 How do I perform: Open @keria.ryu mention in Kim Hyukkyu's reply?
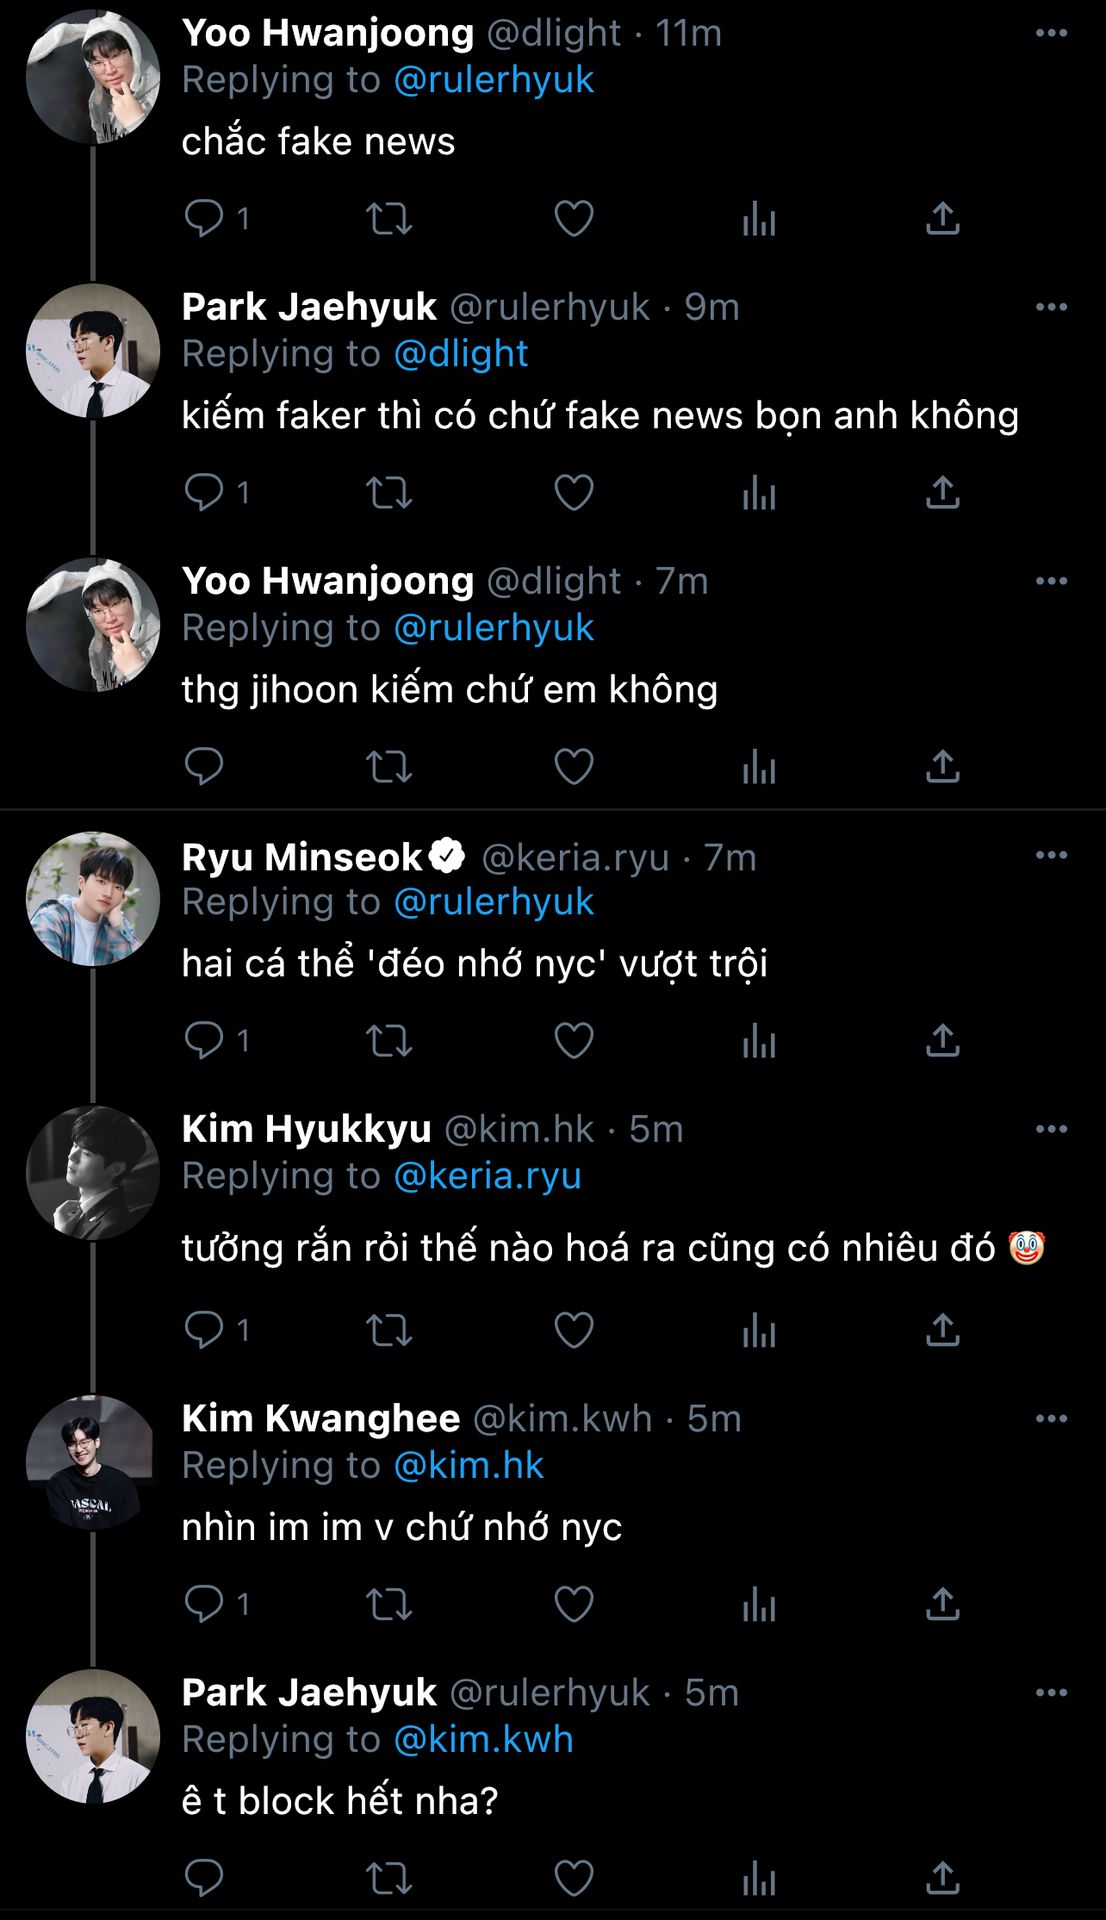(x=487, y=1176)
